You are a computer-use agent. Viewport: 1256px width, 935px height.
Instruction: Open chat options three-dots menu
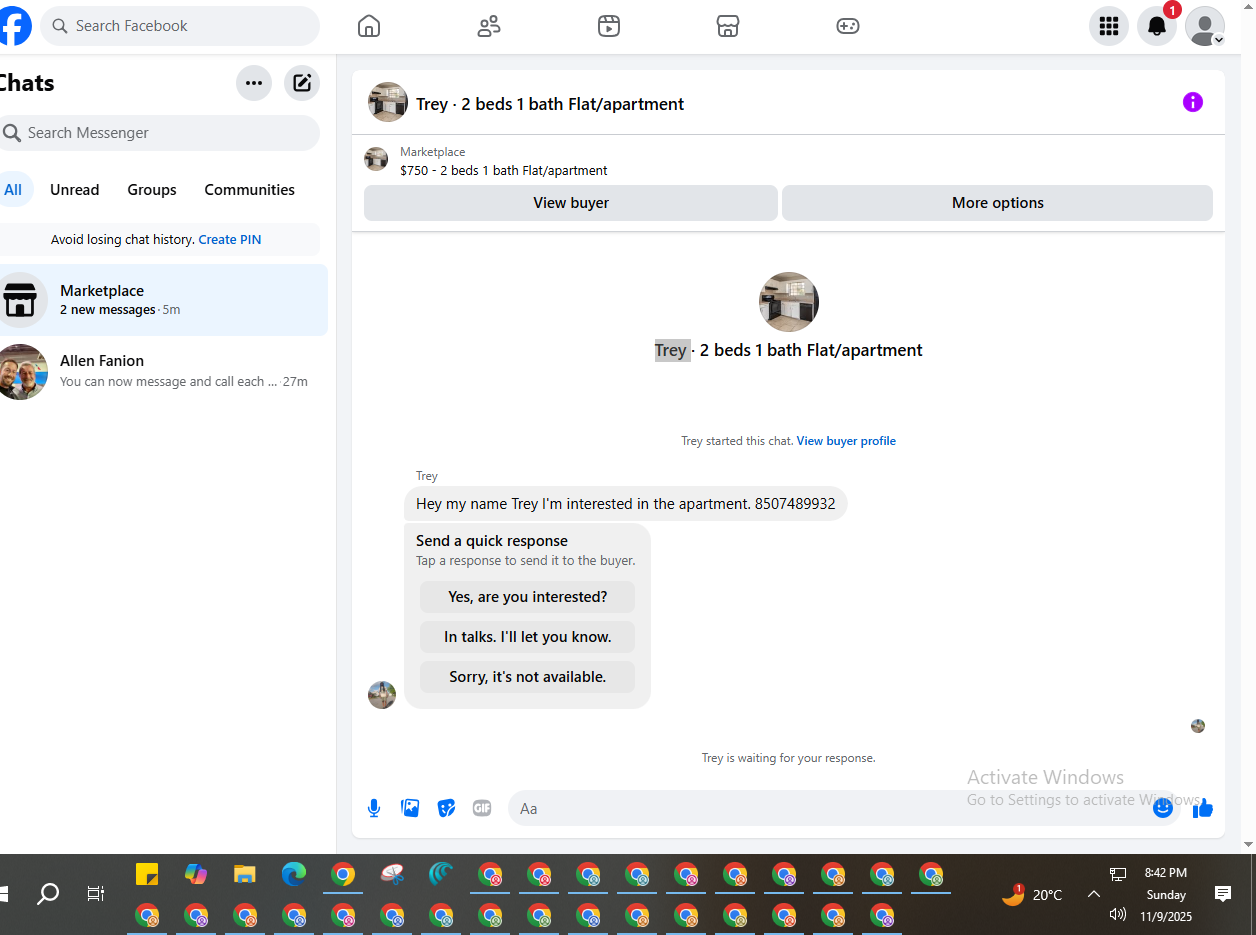tap(254, 83)
